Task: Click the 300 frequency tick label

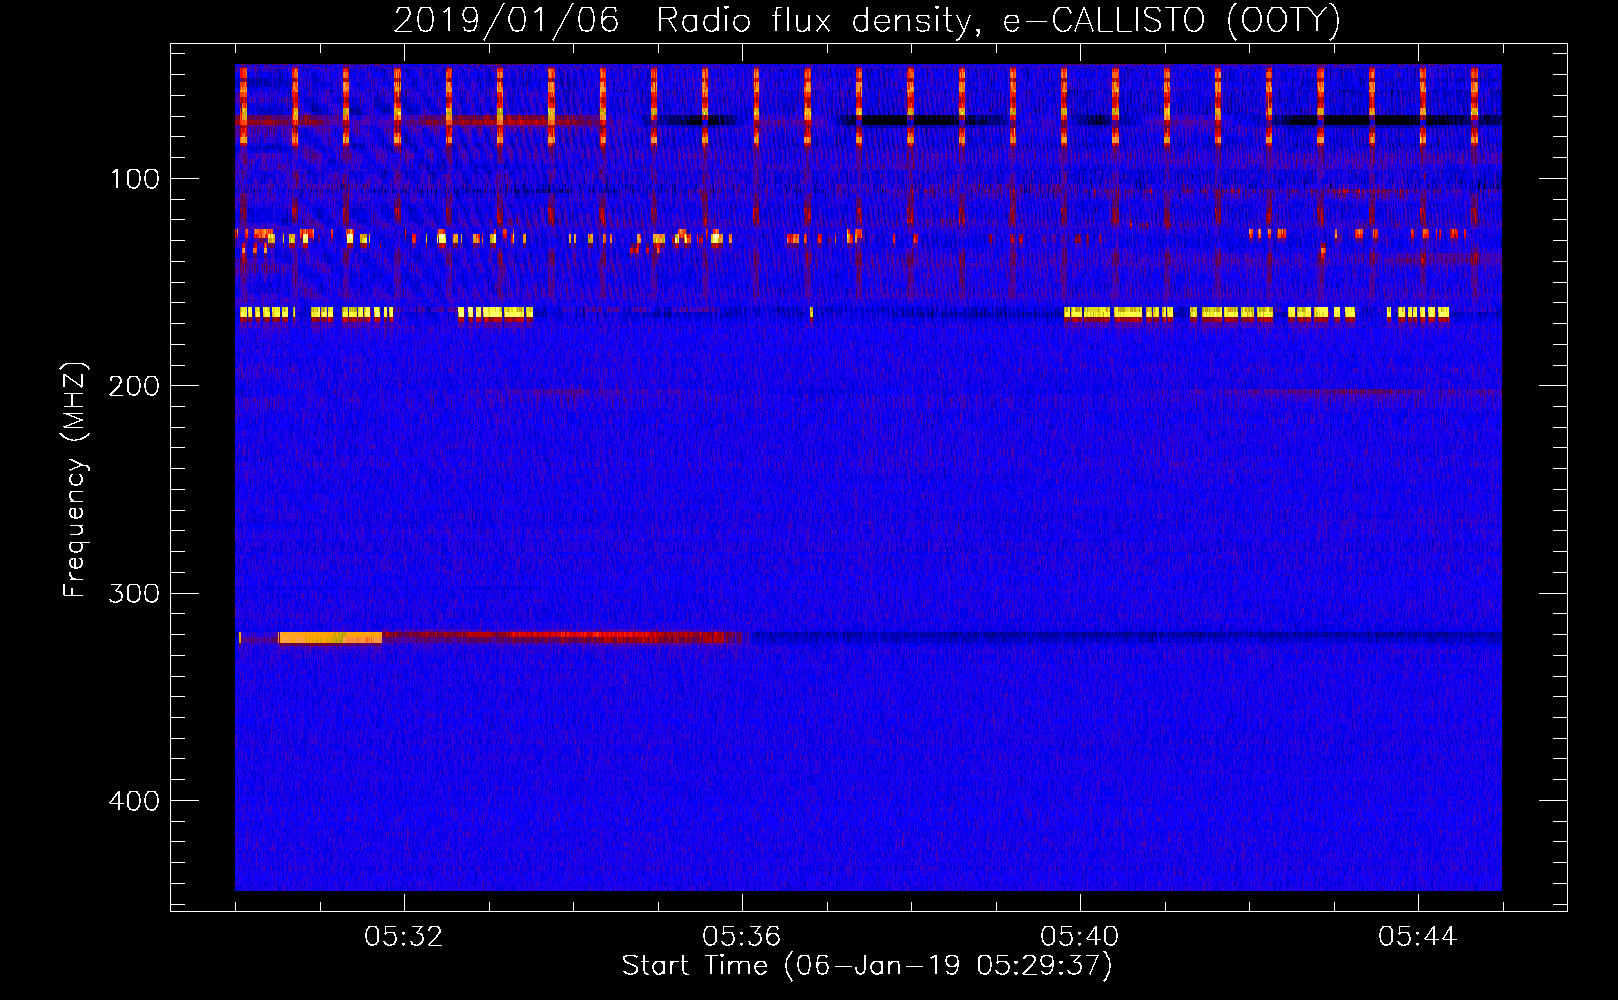Action: [x=133, y=593]
